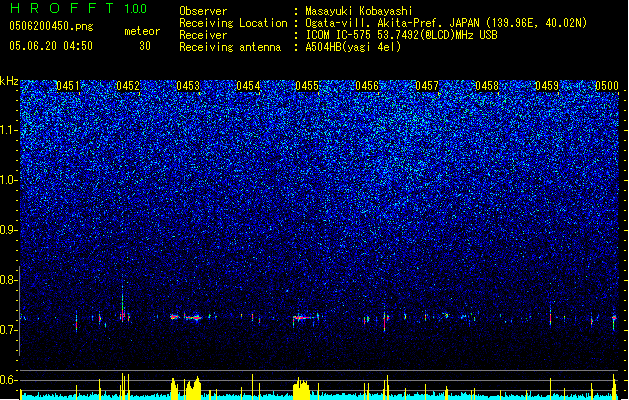
Task: Click the 0.9 frequency axis label
Action: (x=8, y=230)
